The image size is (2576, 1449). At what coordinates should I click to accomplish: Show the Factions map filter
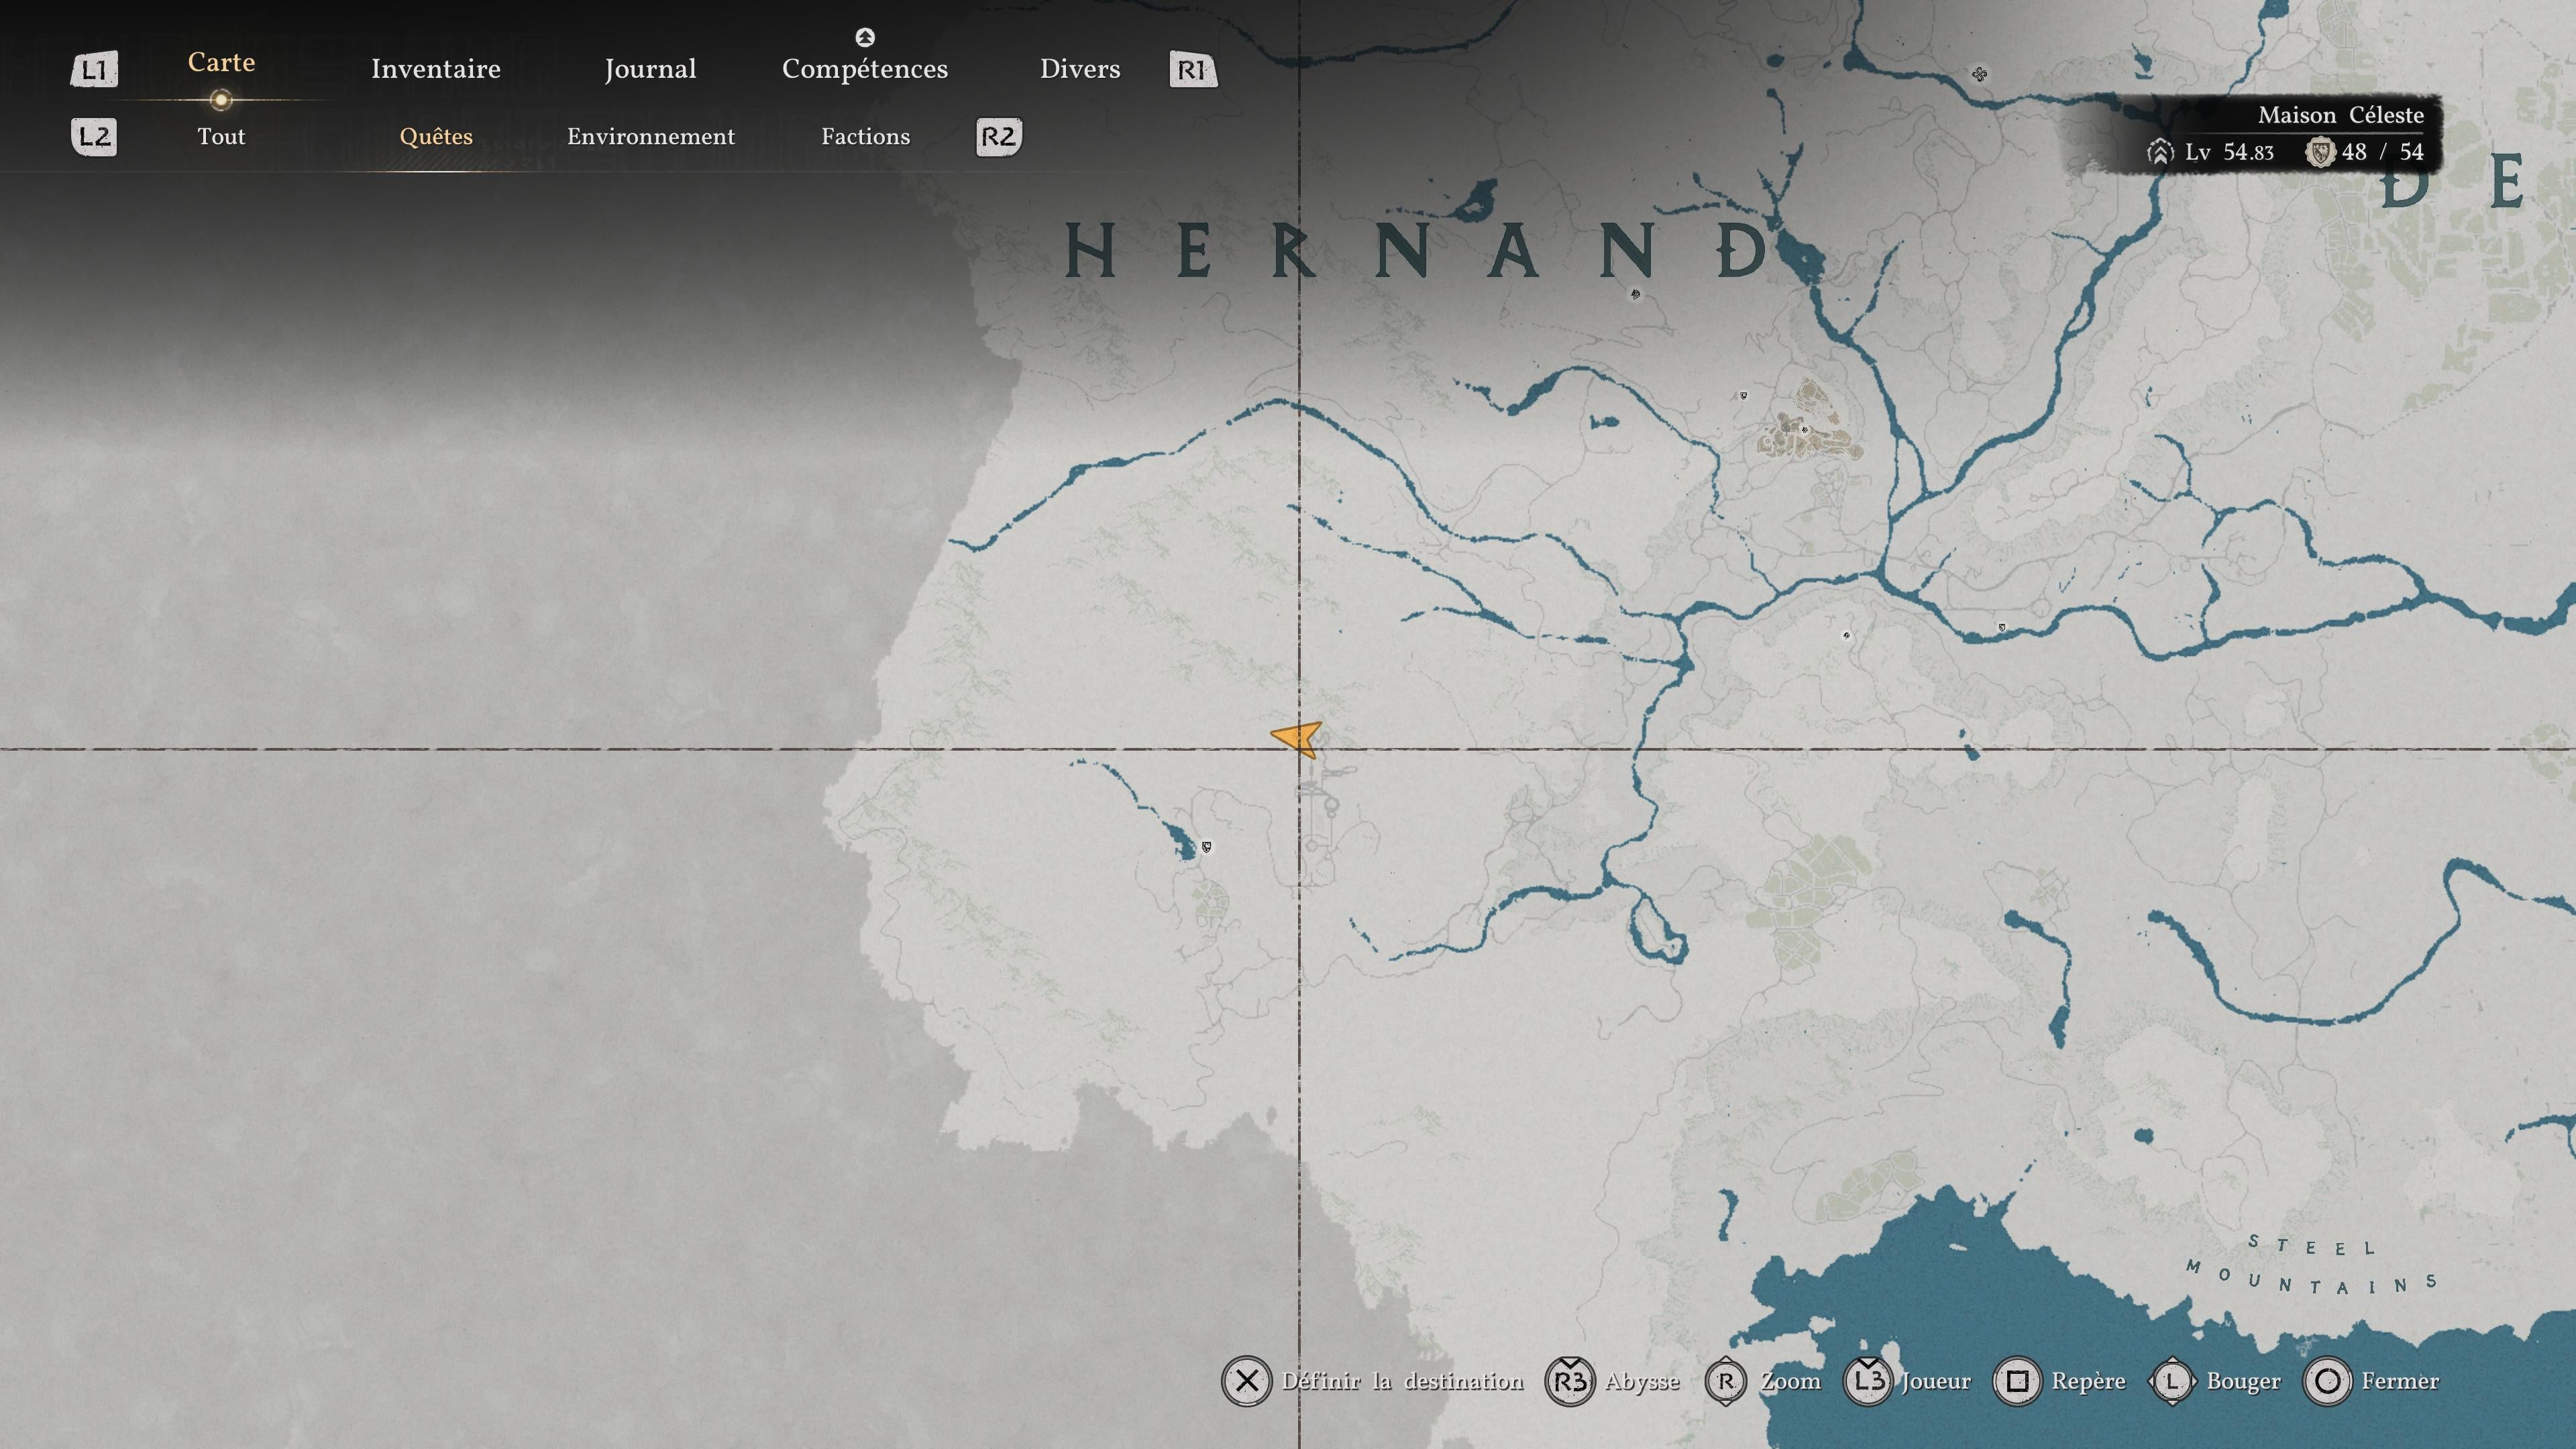point(866,137)
